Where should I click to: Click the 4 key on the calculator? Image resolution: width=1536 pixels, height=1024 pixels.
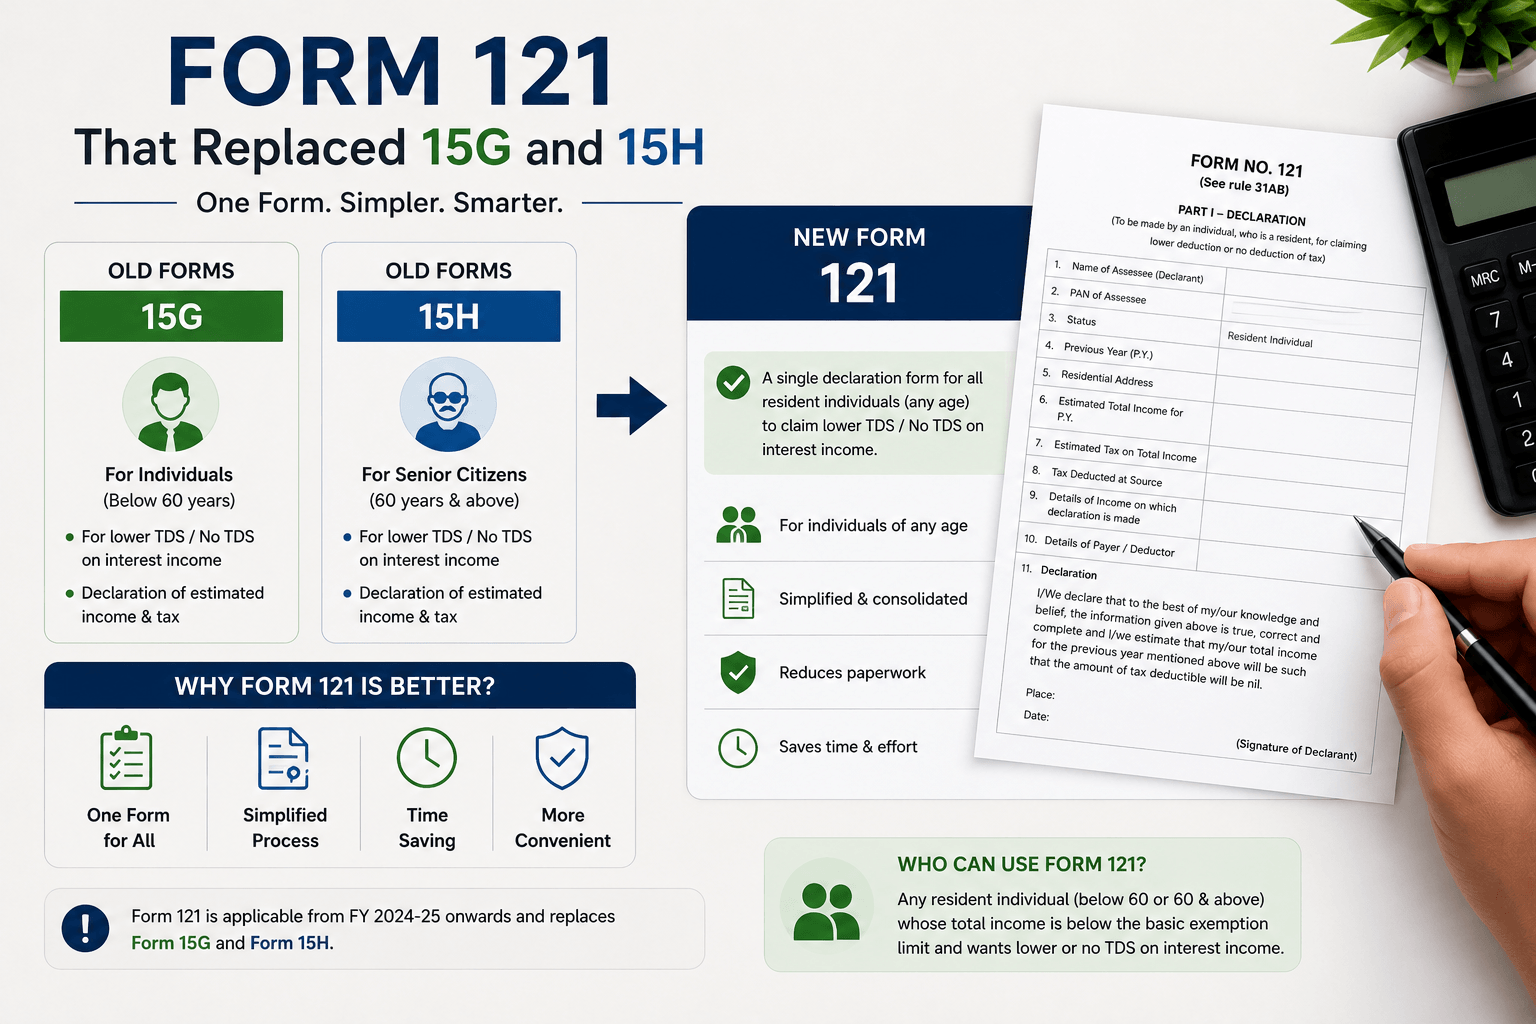[1507, 360]
